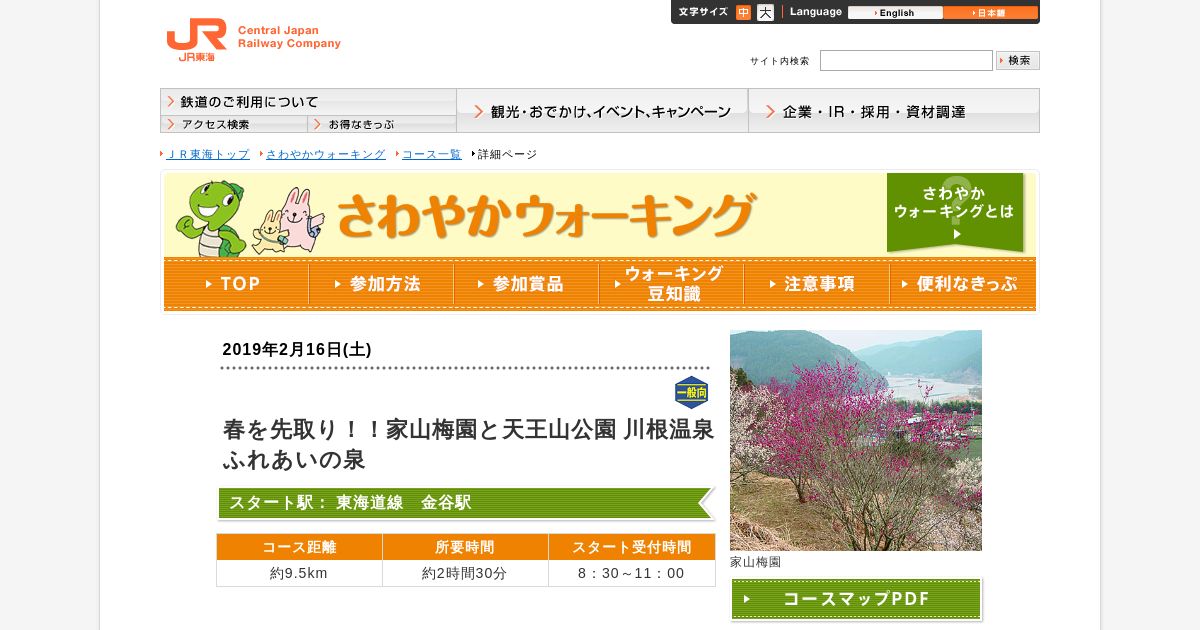Switch site language to English

coord(895,13)
